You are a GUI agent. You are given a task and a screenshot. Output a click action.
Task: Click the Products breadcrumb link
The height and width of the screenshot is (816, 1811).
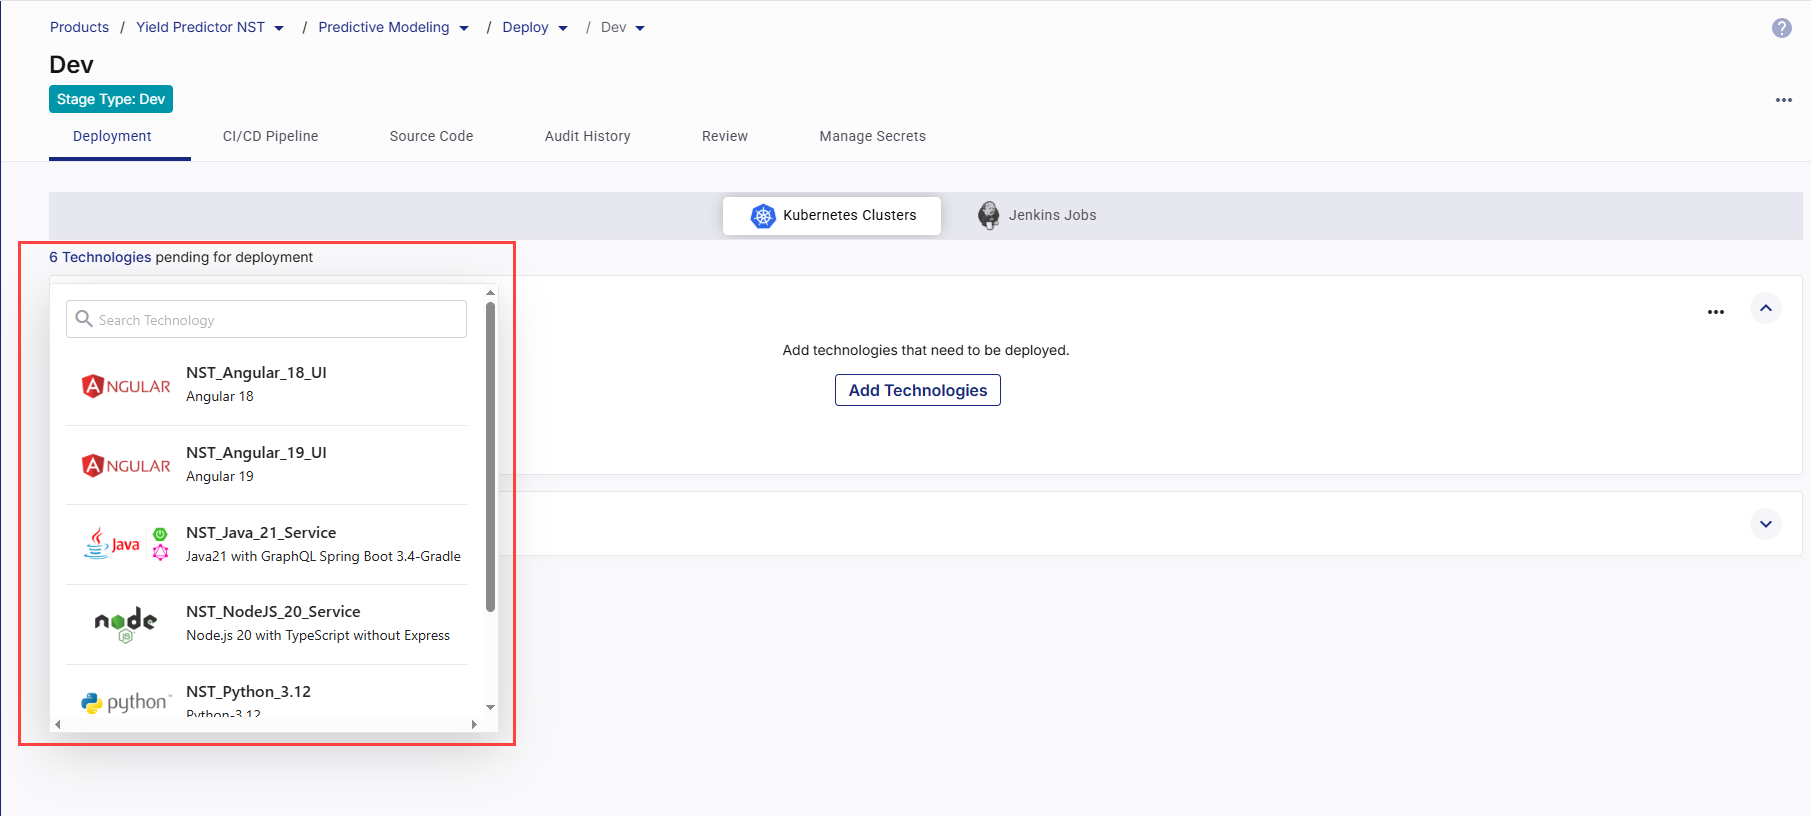click(79, 27)
